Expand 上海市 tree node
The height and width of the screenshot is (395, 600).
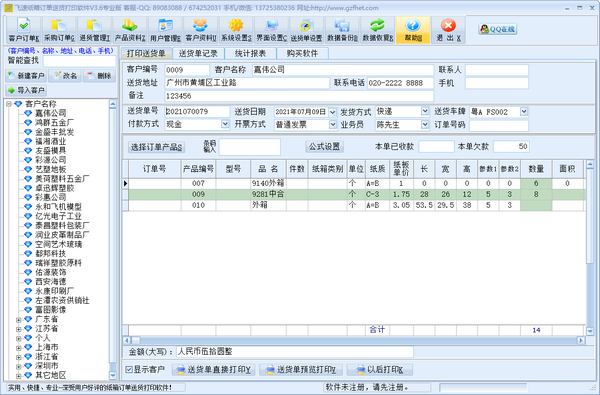[18, 348]
